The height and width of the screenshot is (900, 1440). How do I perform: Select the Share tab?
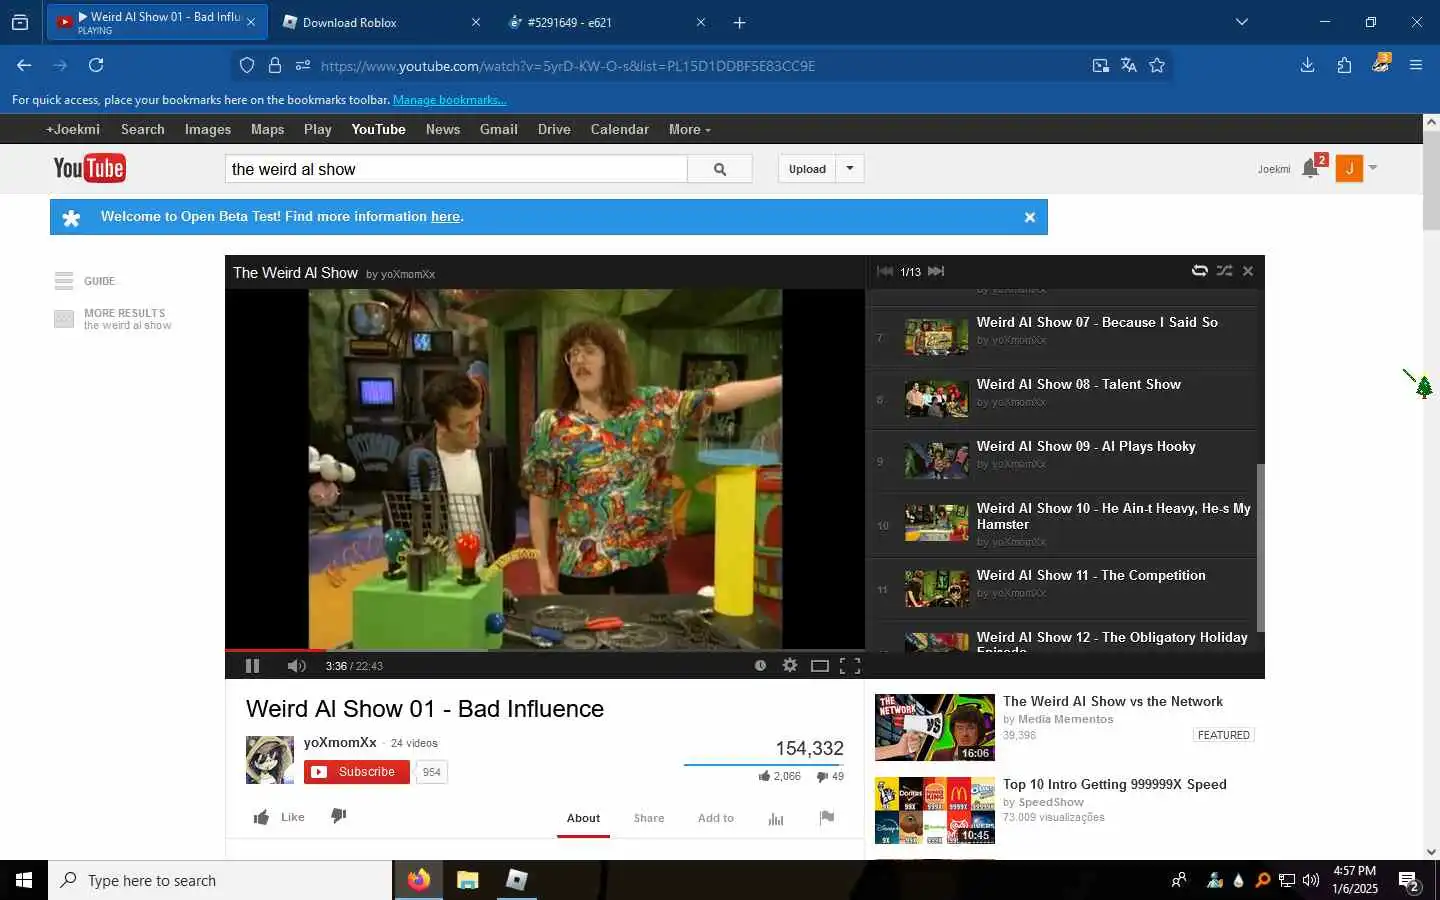pyautogui.click(x=649, y=818)
